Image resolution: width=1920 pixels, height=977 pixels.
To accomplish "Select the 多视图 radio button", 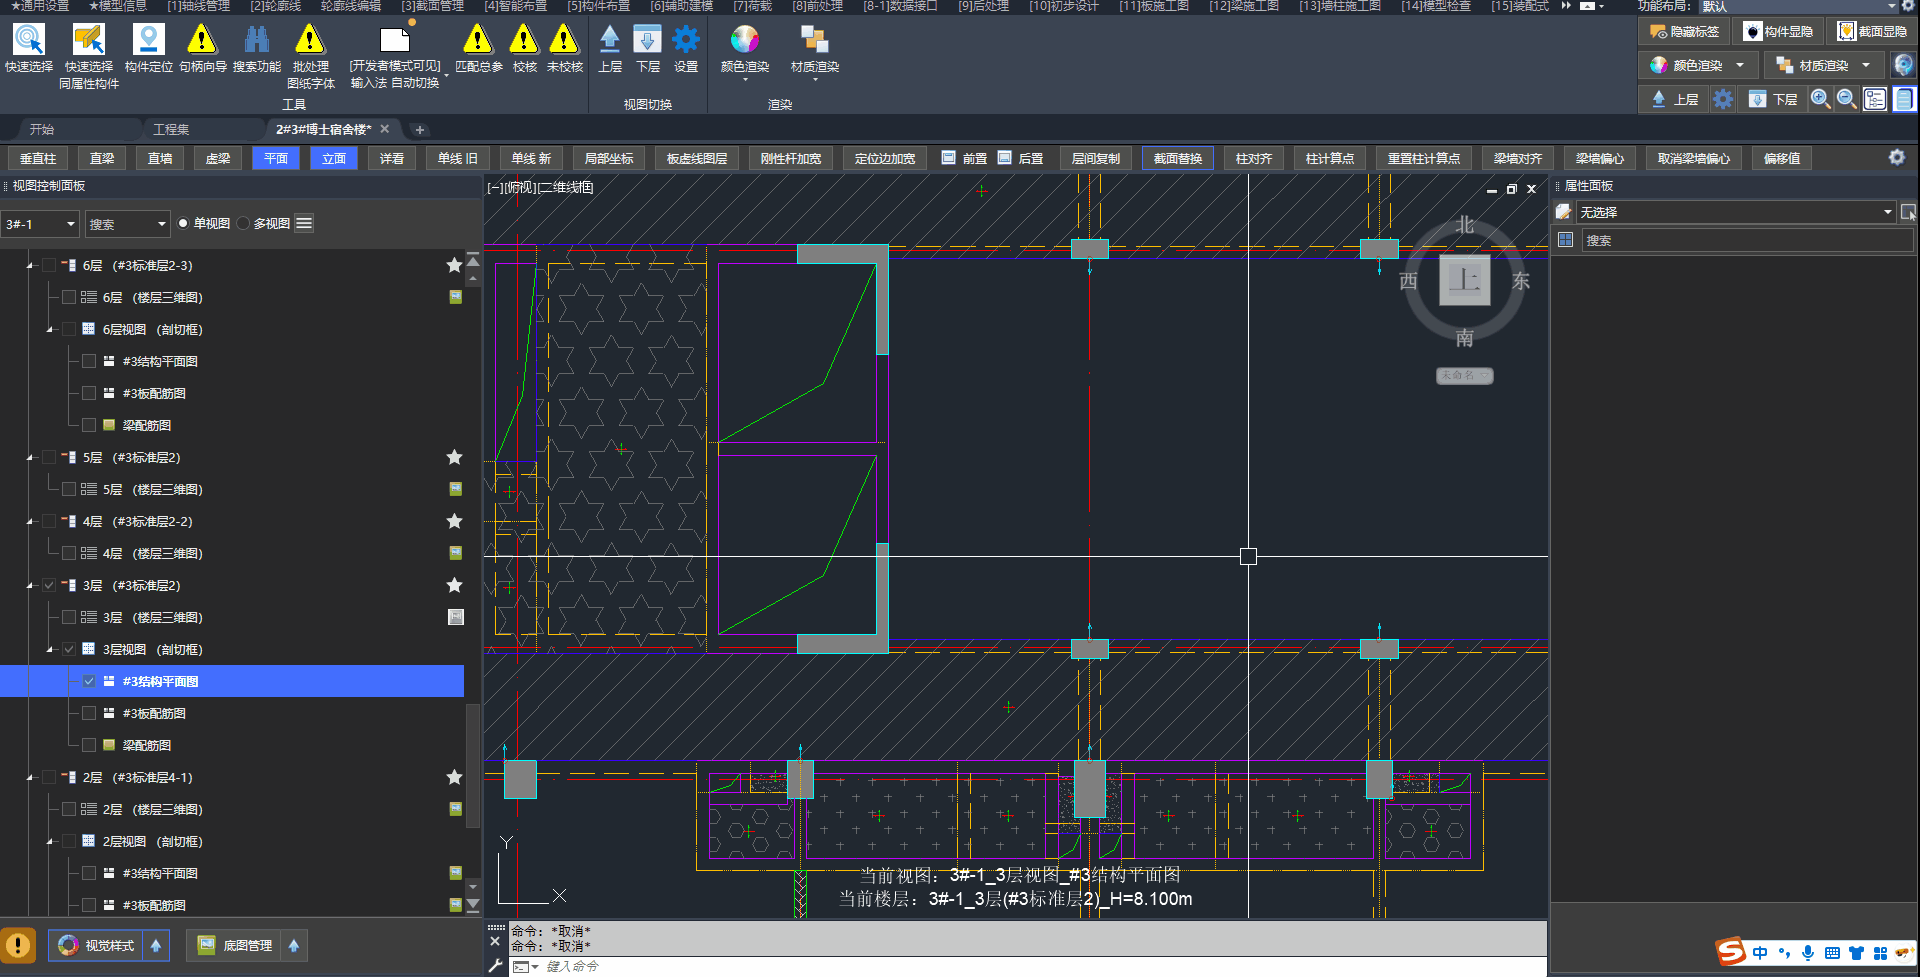I will click(243, 223).
